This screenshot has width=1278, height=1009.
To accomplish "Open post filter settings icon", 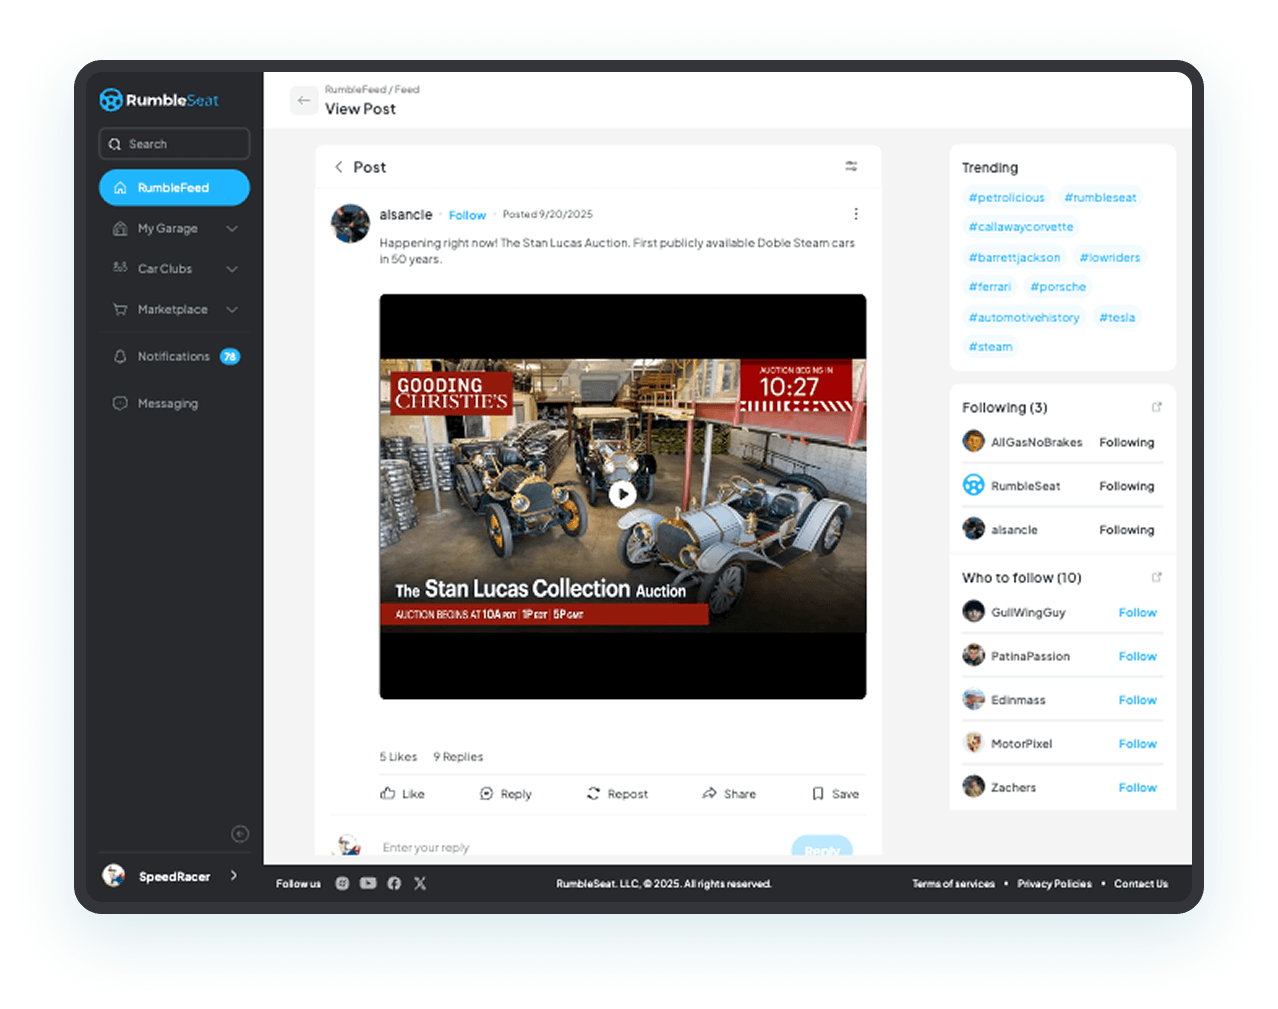I will click(851, 166).
